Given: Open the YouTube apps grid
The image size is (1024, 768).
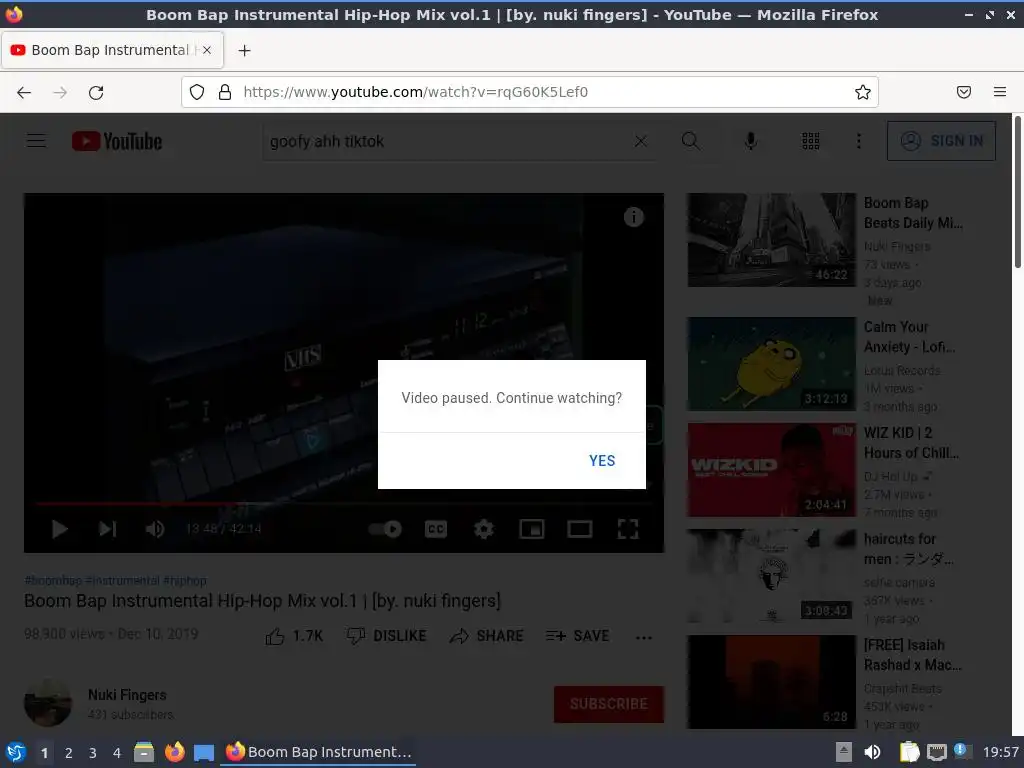Looking at the screenshot, I should tap(810, 141).
